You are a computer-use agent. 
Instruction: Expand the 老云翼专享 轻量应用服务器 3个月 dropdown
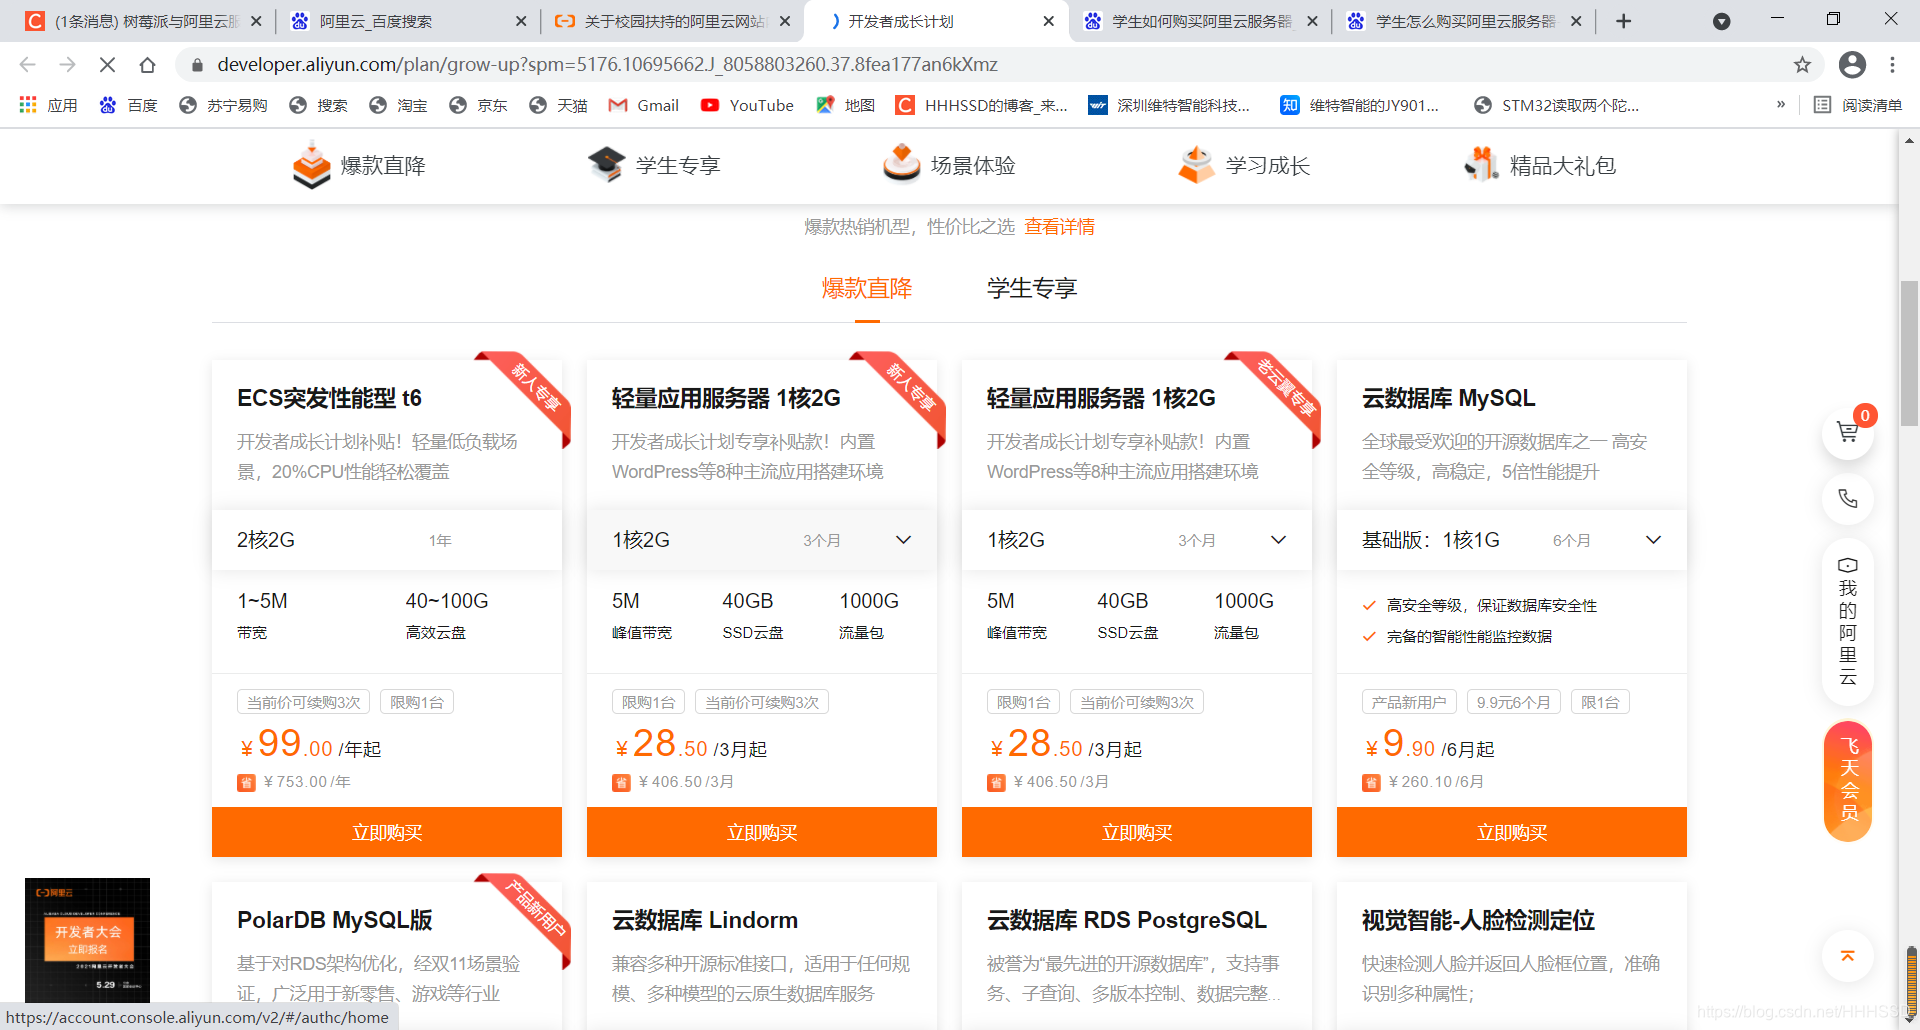tap(1137, 540)
